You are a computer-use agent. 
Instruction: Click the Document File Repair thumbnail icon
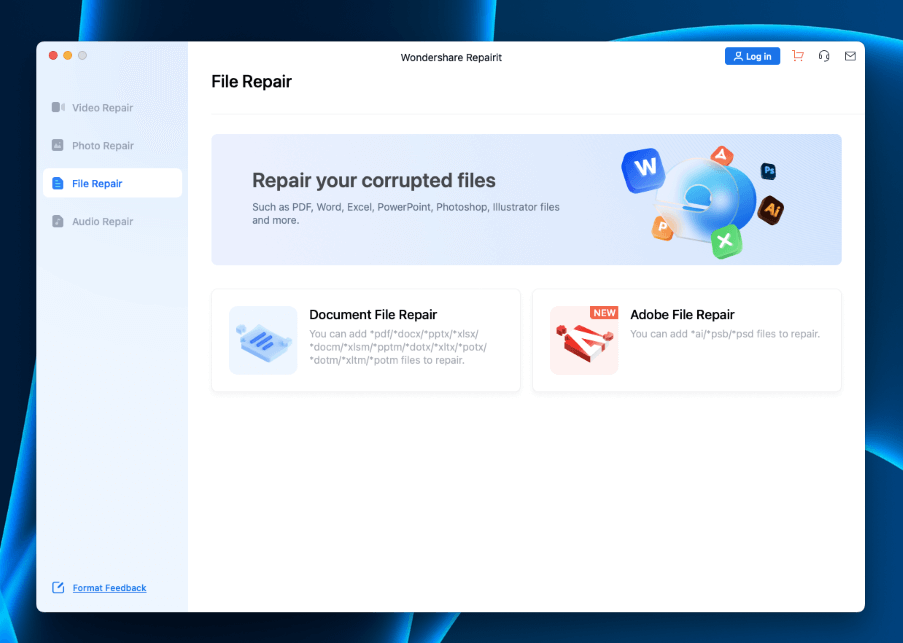click(263, 340)
